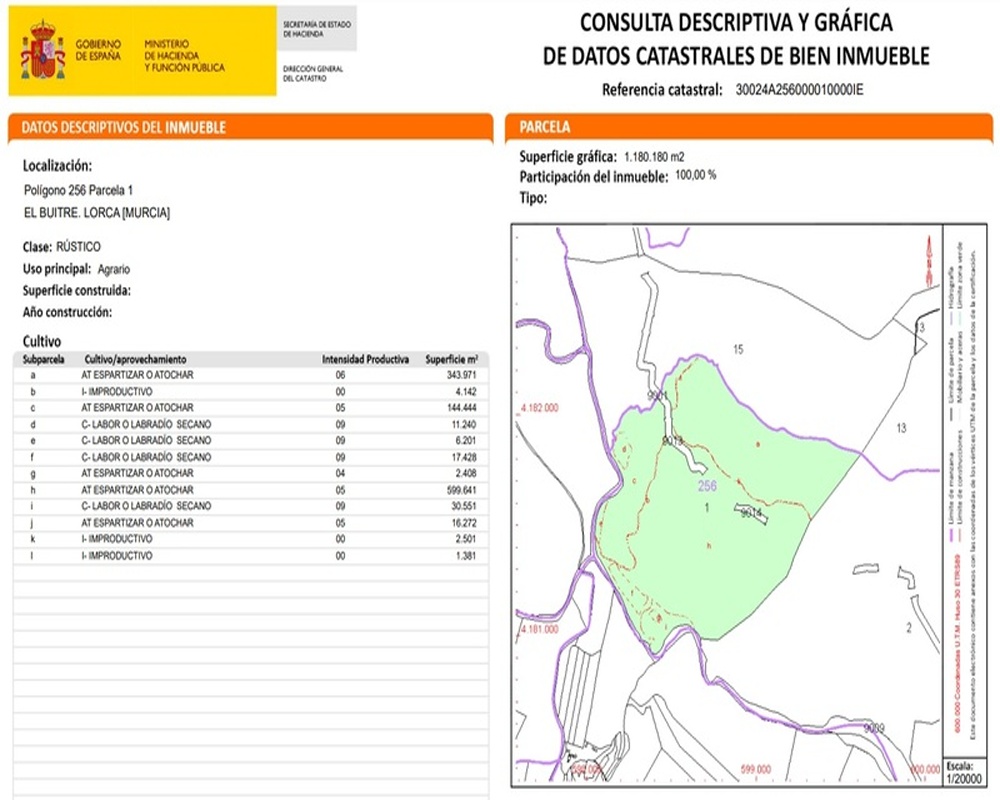The width and height of the screenshot is (1000, 800).
Task: Click the "Superficie m²" column header
Action: point(452,360)
